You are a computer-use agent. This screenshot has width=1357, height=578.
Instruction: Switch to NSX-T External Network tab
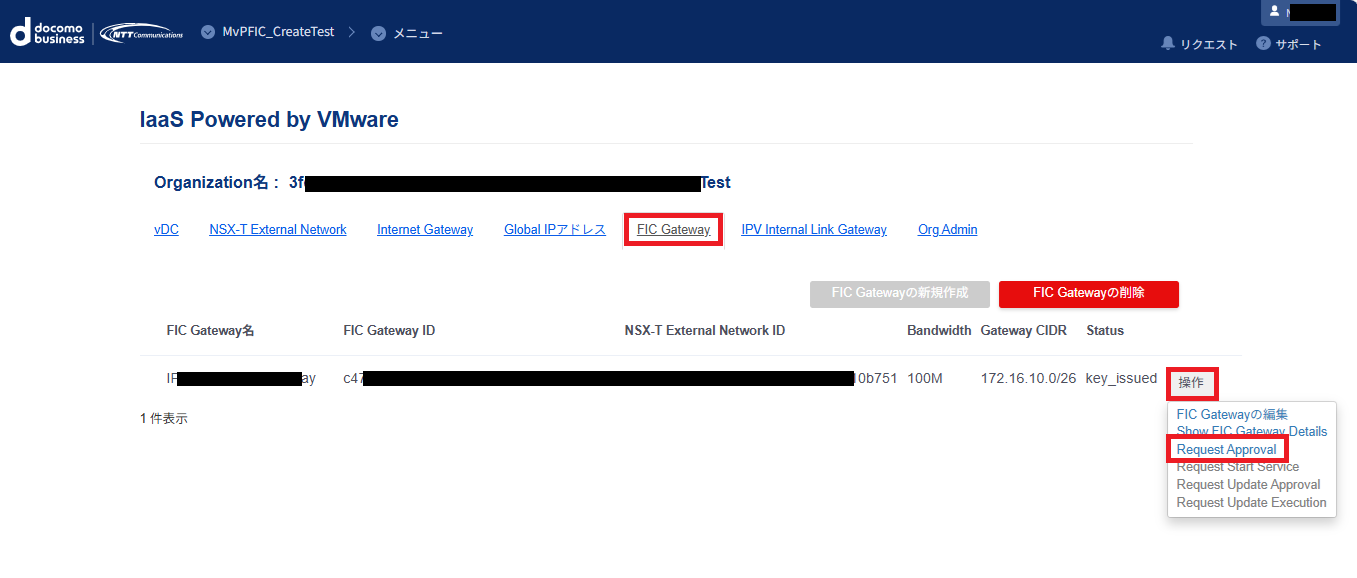(278, 229)
